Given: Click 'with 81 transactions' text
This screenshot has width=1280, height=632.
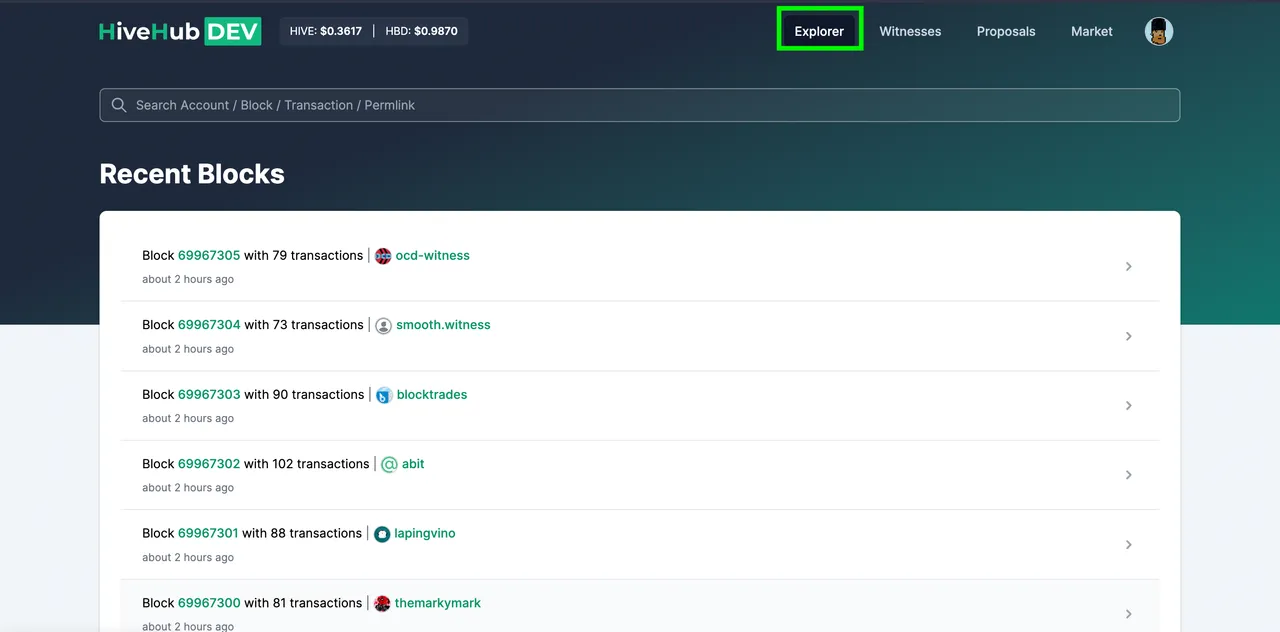Looking at the screenshot, I should pos(304,603).
